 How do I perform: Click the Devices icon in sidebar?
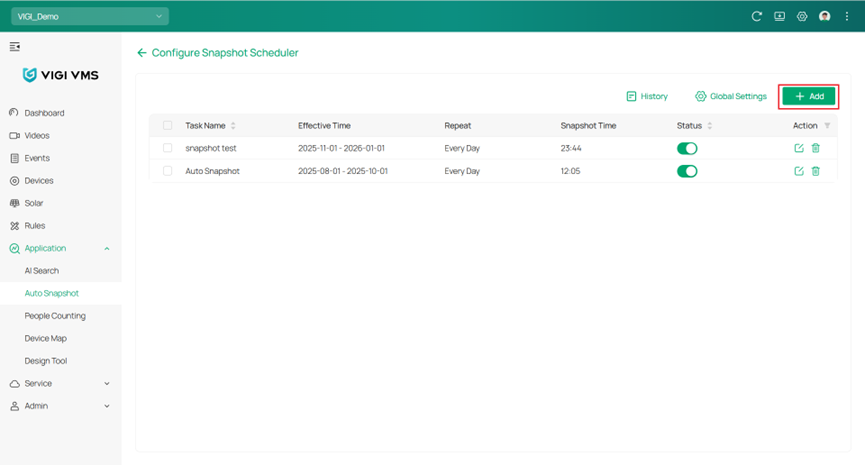click(x=14, y=180)
